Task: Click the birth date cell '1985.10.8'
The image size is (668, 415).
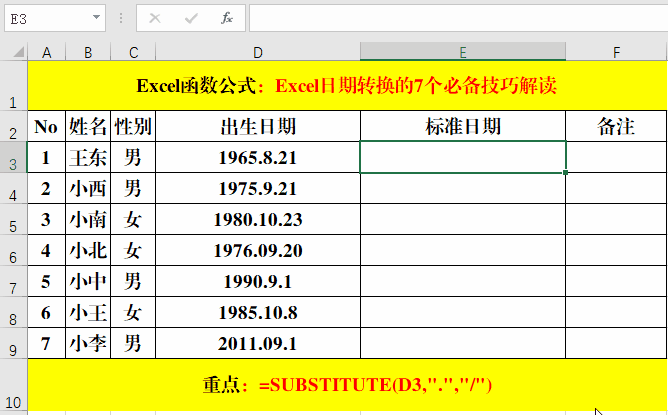Action: coord(258,313)
